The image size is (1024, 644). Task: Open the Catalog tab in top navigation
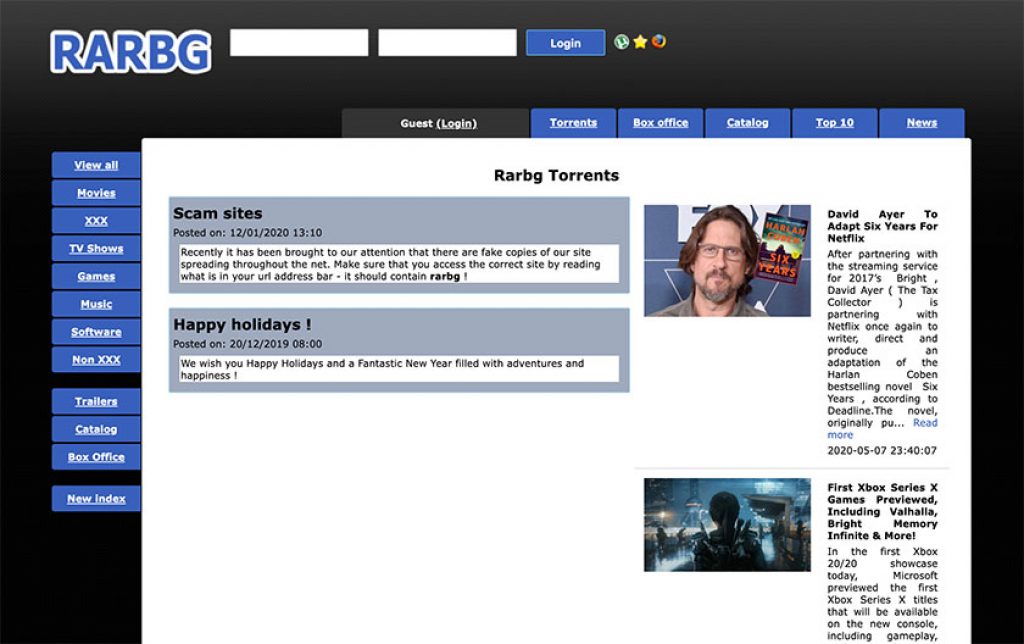[748, 123]
